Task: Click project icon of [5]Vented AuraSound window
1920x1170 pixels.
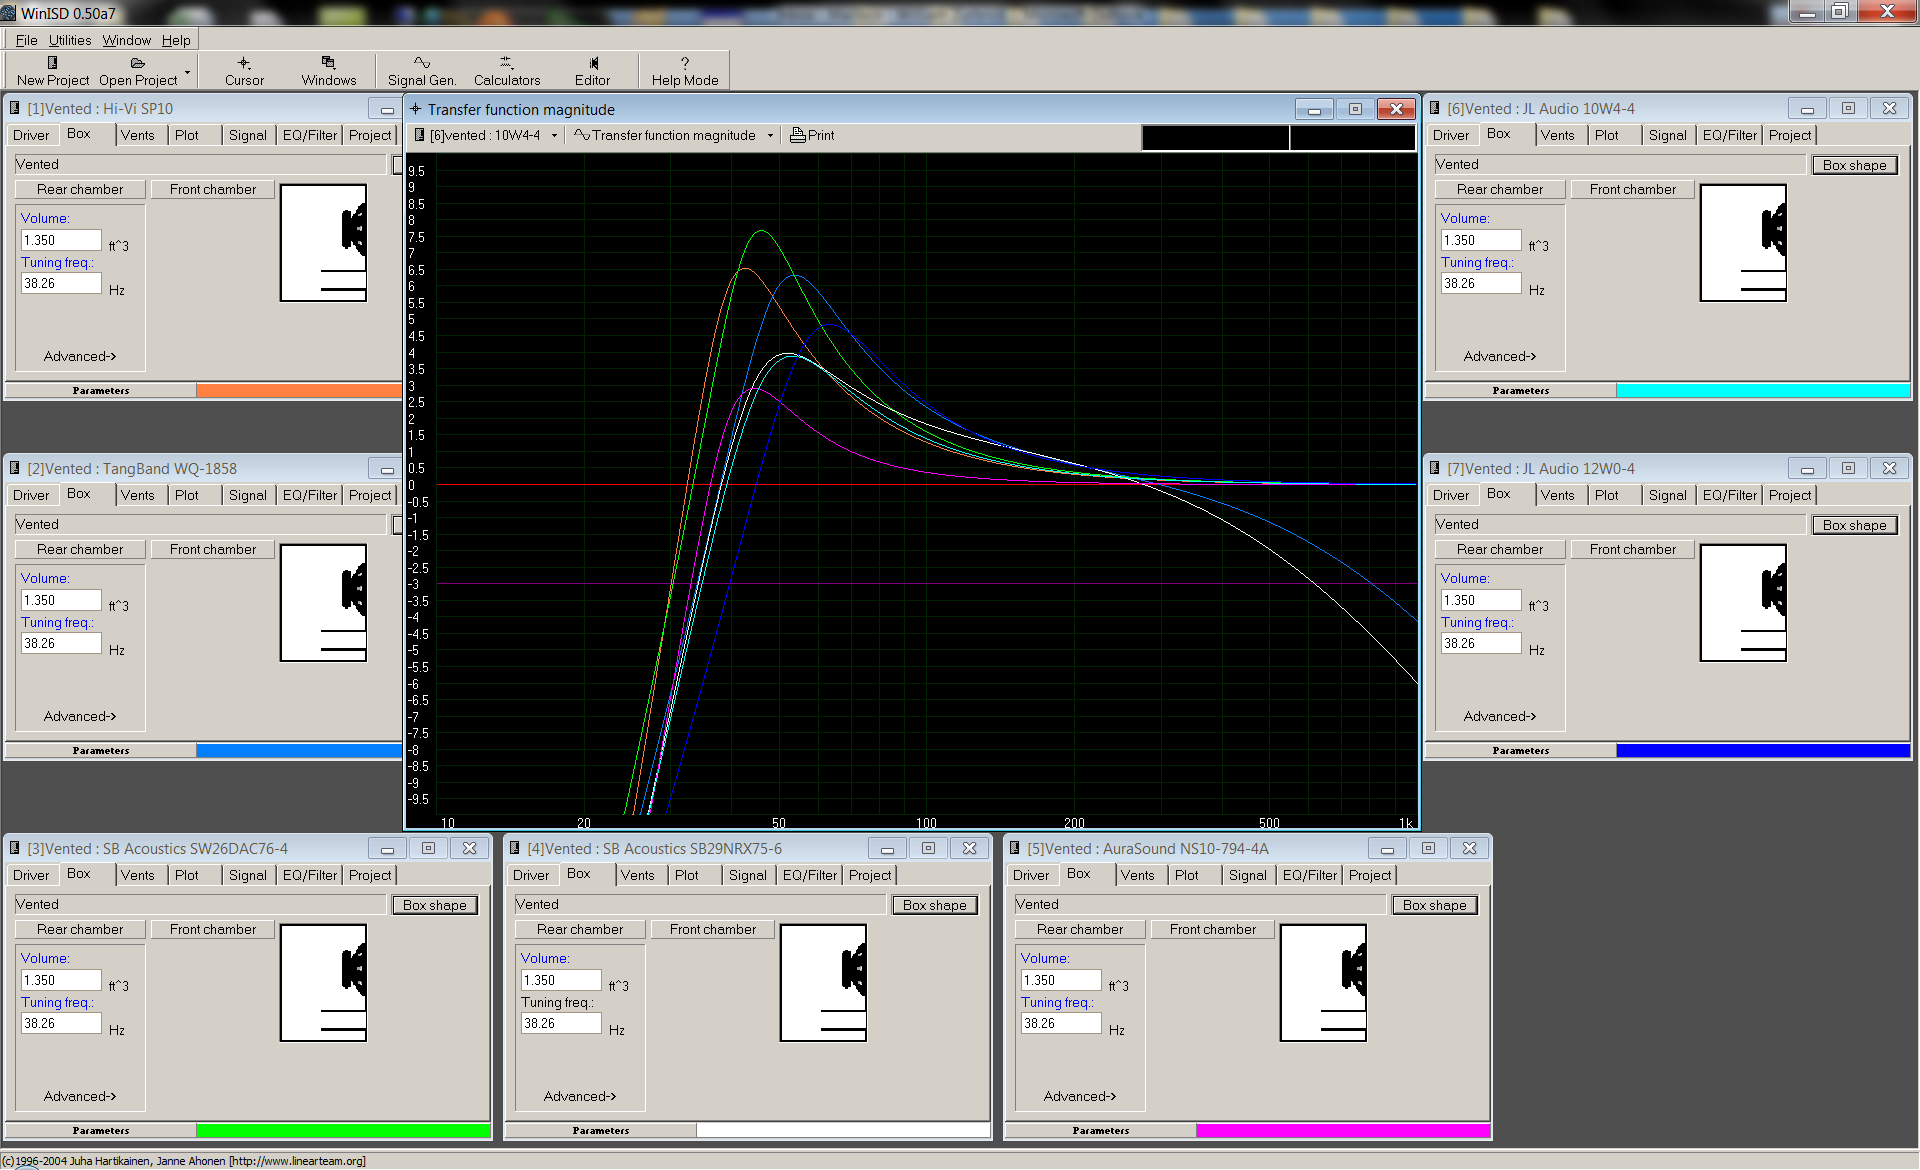Action: pyautogui.click(x=1015, y=848)
